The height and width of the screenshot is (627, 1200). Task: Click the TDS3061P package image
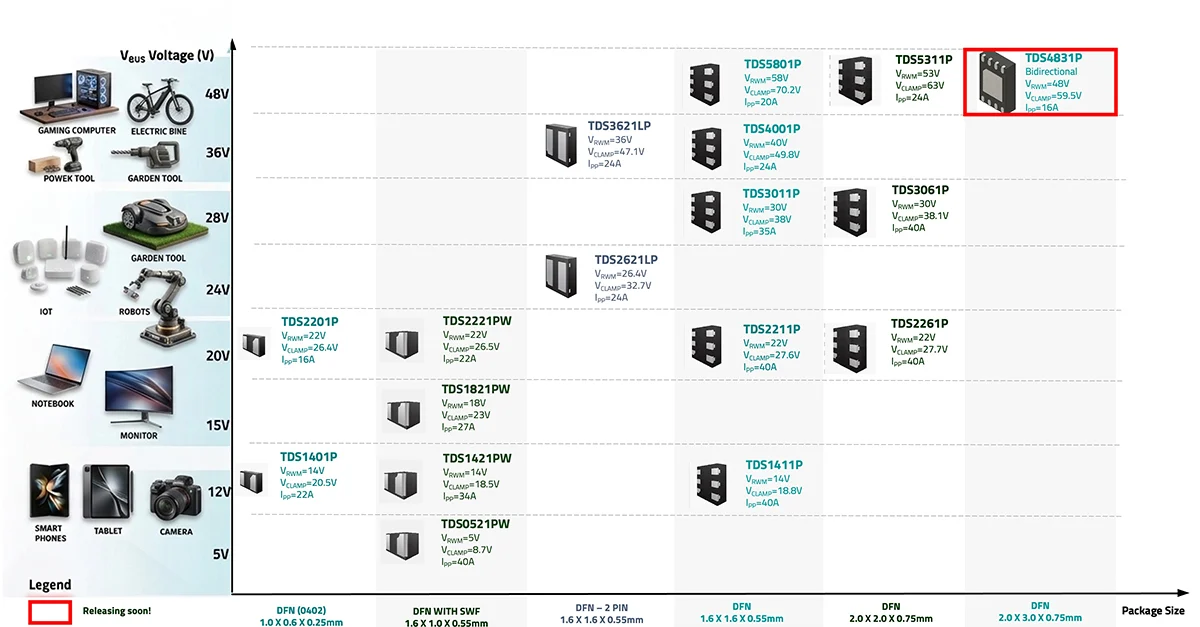[853, 212]
